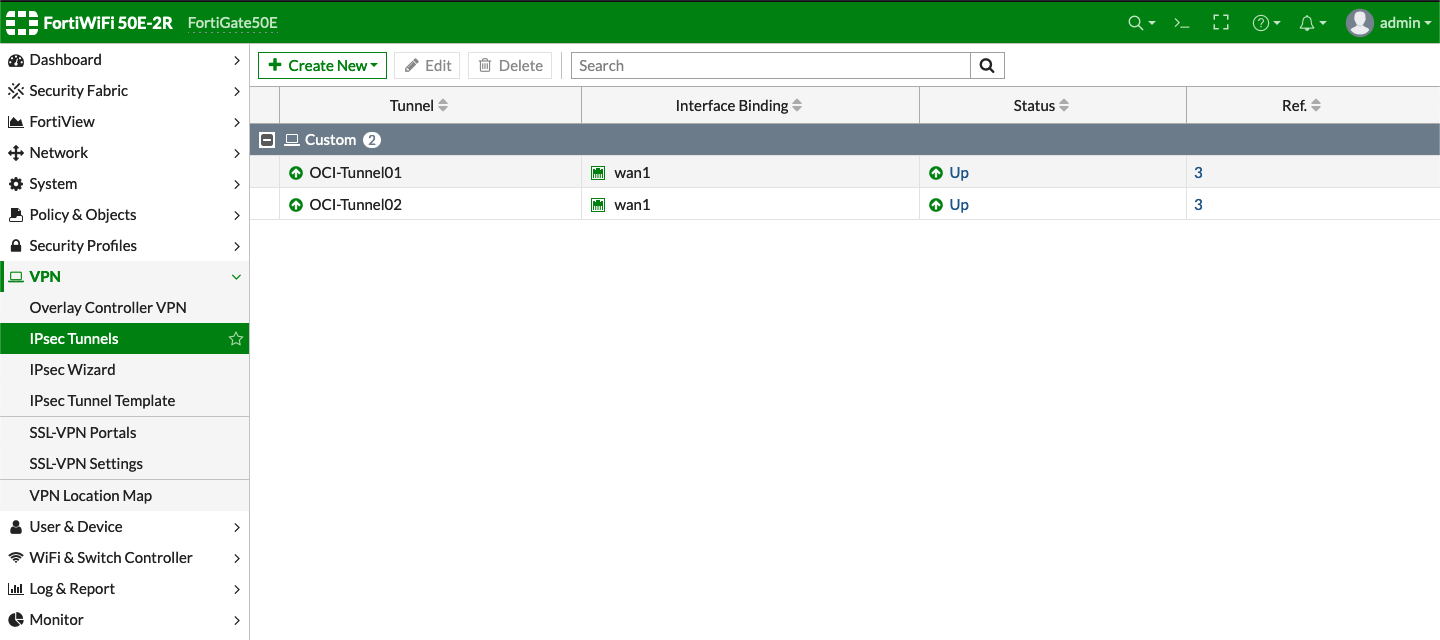Sort by the Tunnel column

pos(419,106)
